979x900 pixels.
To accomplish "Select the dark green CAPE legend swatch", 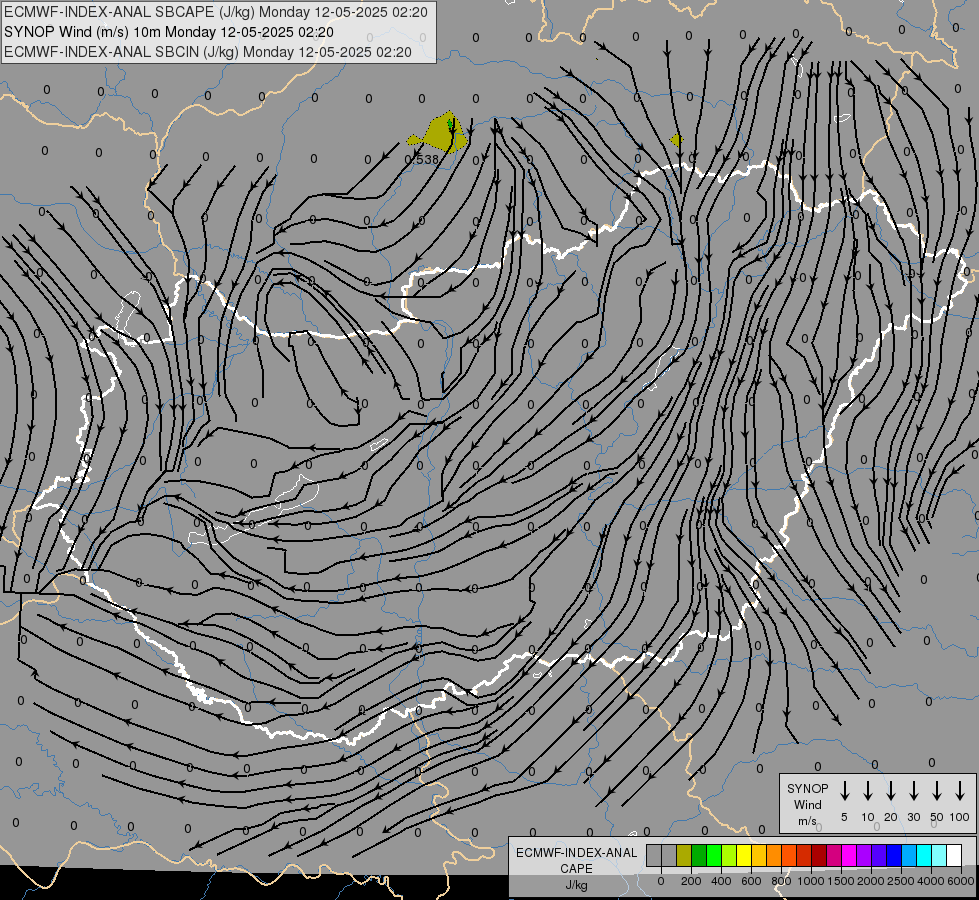I will [x=699, y=855].
